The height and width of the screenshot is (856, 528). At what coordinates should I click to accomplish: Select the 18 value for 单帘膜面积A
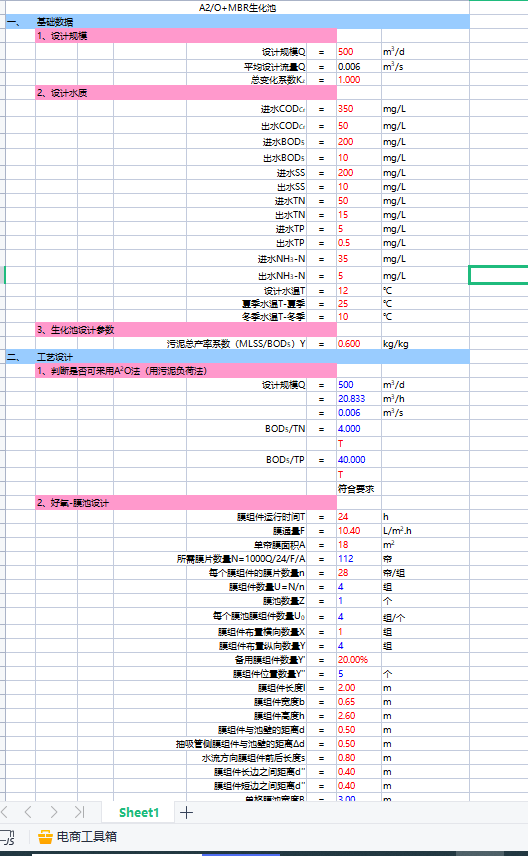(x=359, y=545)
